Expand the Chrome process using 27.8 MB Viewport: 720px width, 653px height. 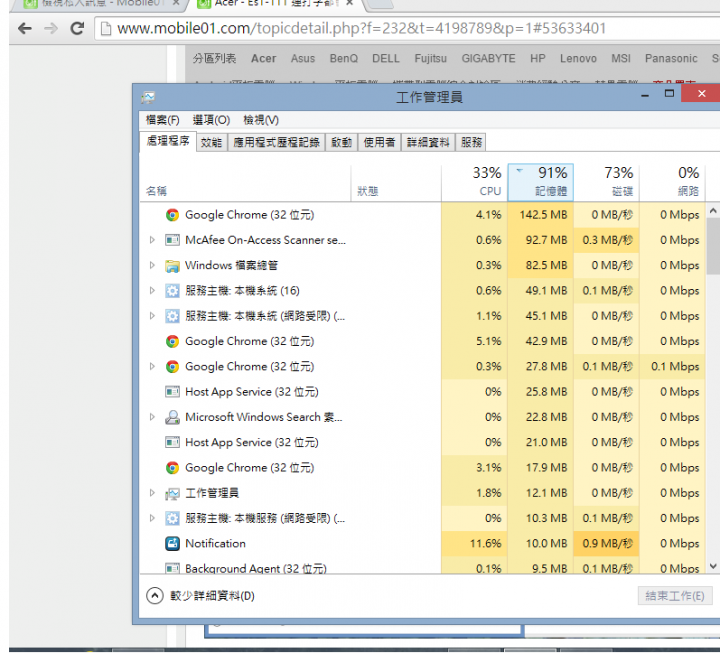[x=152, y=366]
